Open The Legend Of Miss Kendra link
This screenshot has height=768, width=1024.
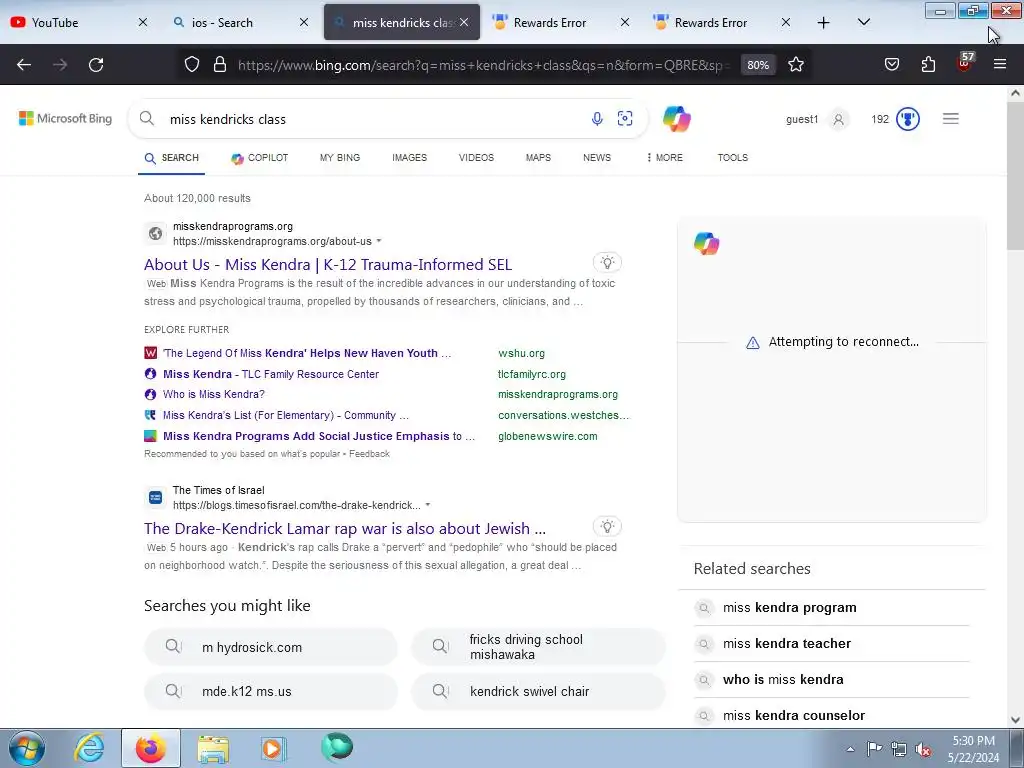pos(307,353)
